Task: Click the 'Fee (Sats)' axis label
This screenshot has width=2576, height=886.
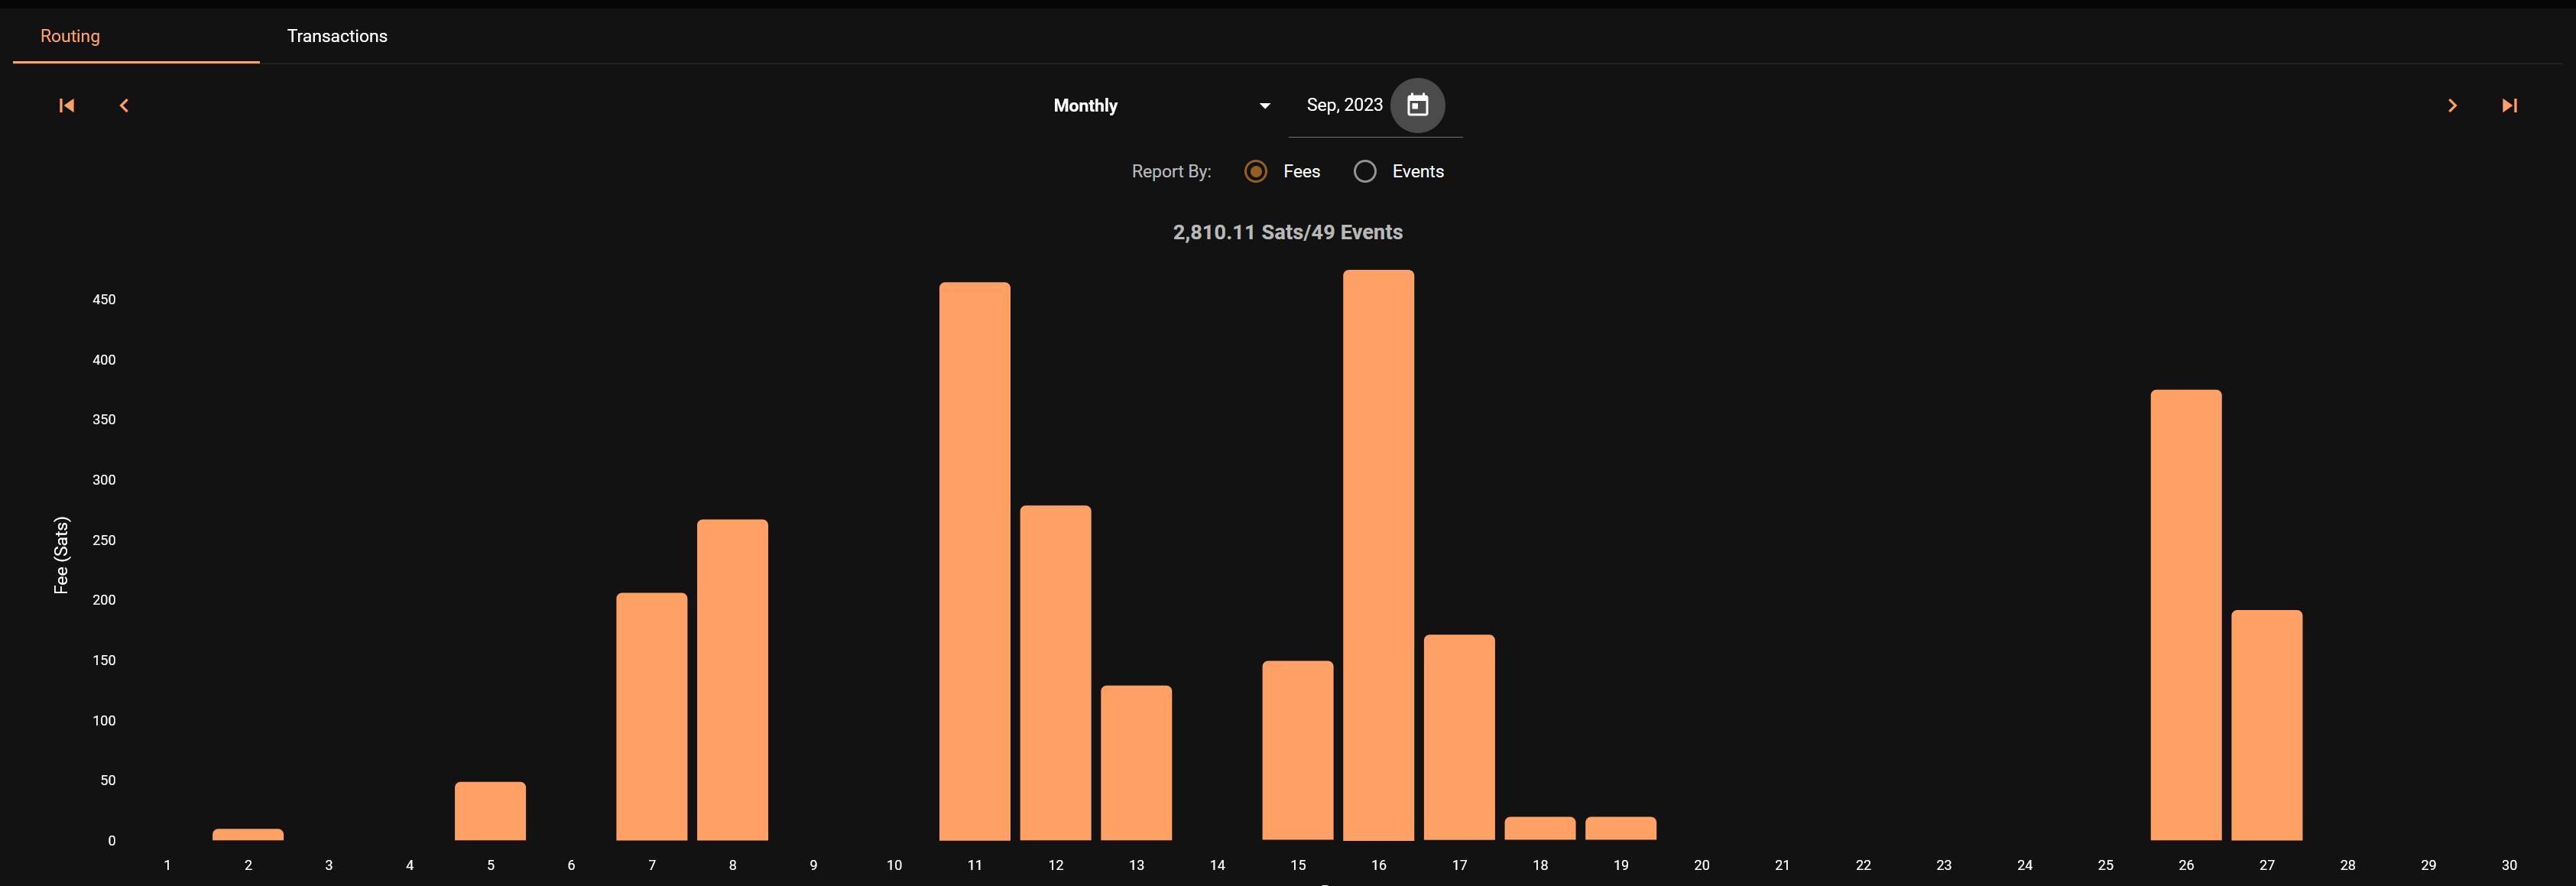Action: coord(61,555)
